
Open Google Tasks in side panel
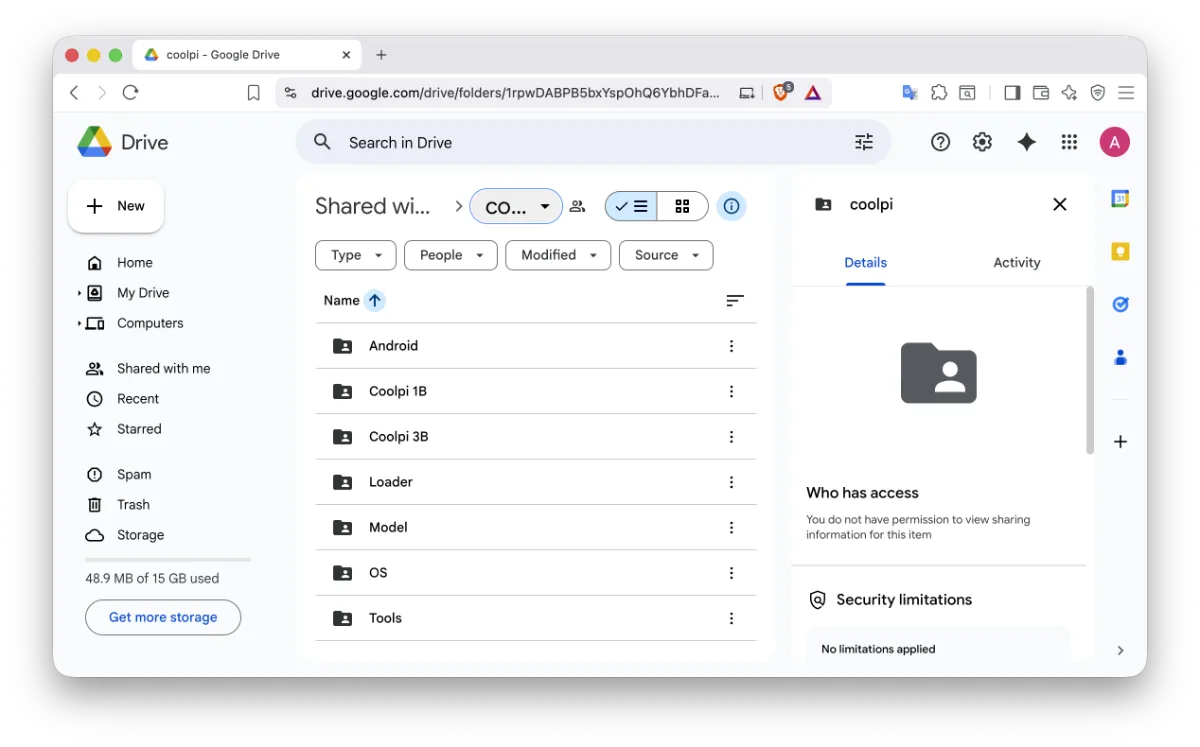[1120, 304]
